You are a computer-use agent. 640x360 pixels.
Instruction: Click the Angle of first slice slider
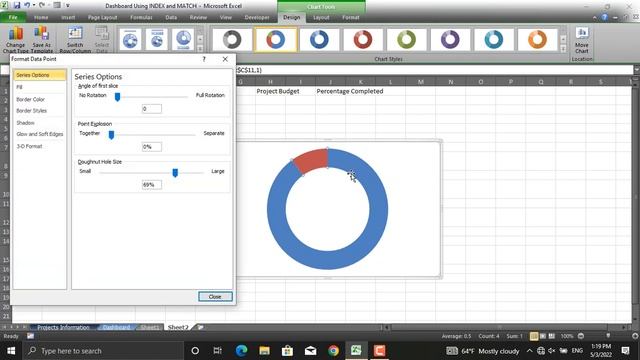coord(117,97)
